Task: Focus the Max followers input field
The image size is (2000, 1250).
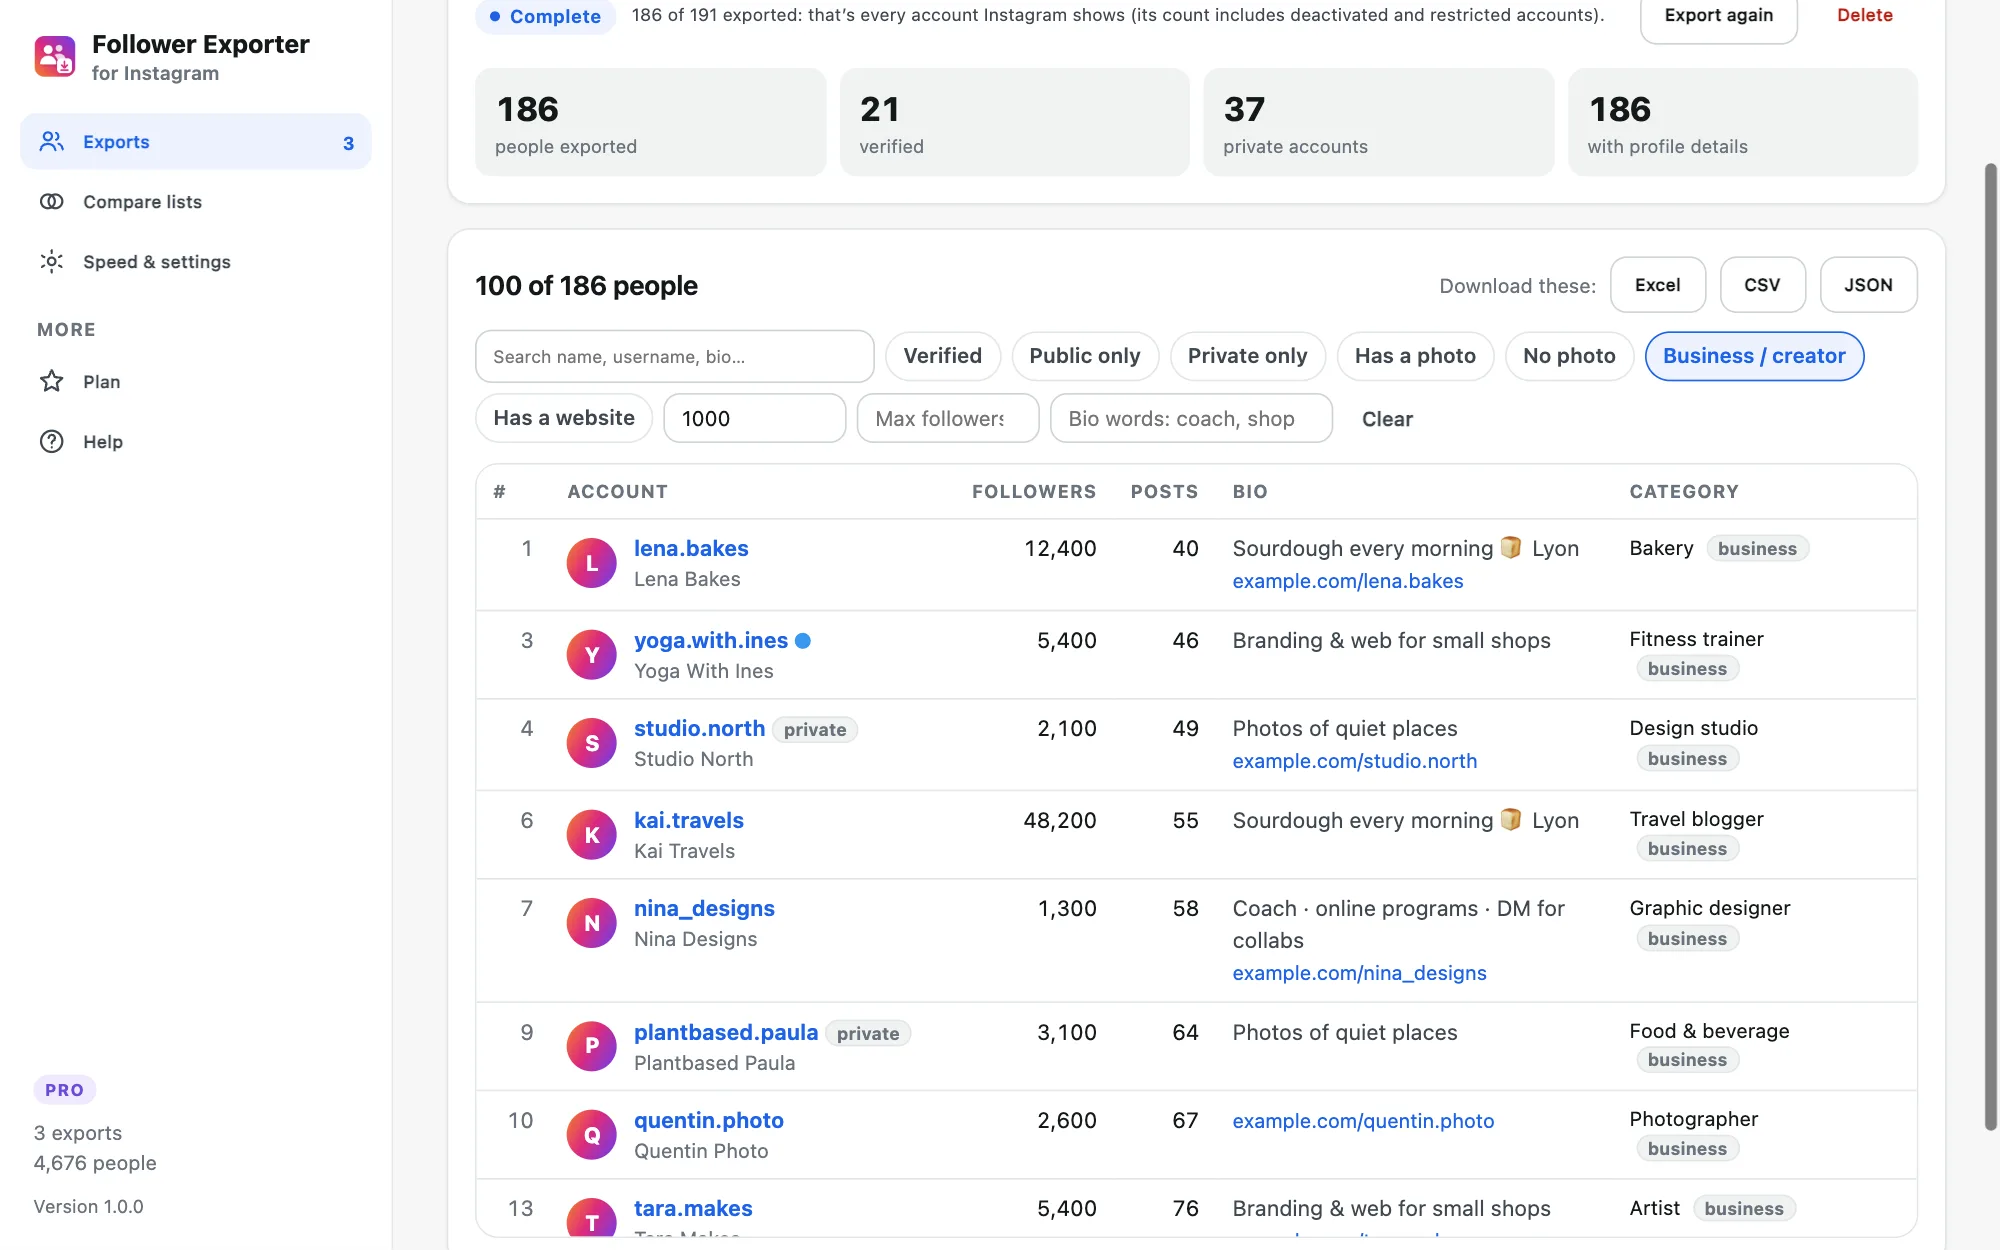Action: click(948, 418)
